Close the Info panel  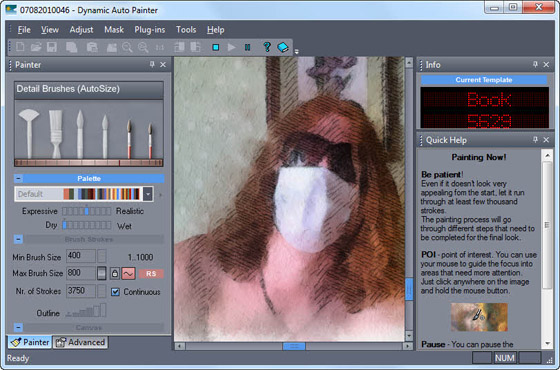[546, 65]
